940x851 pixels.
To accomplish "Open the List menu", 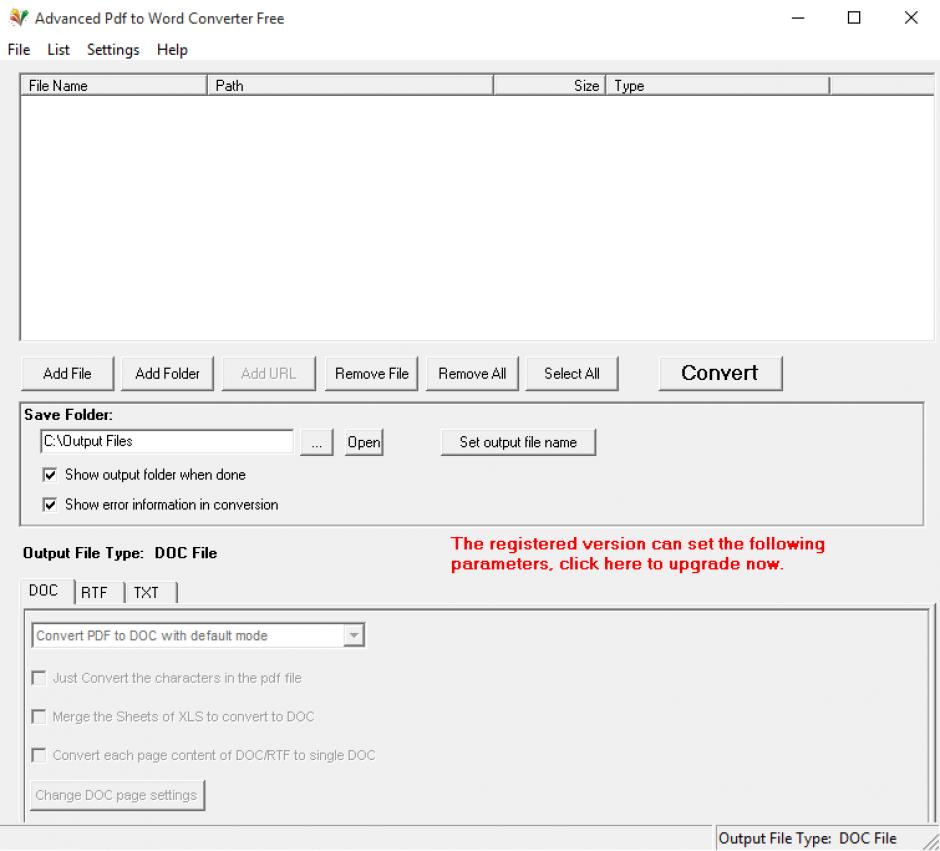I will [x=58, y=50].
